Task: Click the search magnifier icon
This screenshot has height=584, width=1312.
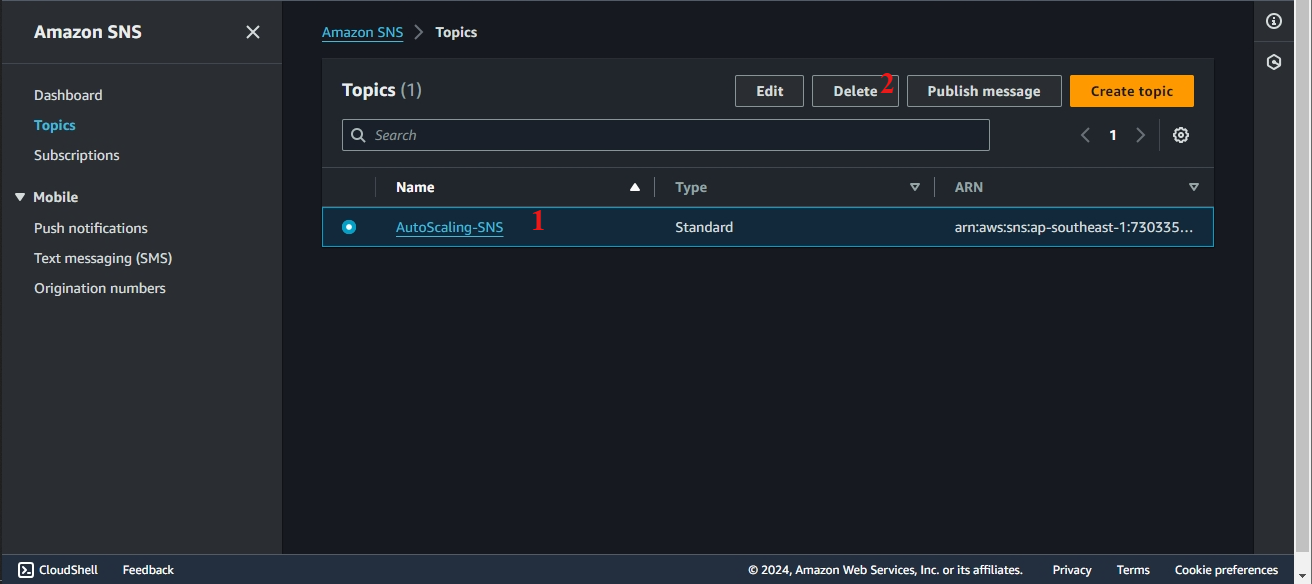Action: click(x=358, y=135)
